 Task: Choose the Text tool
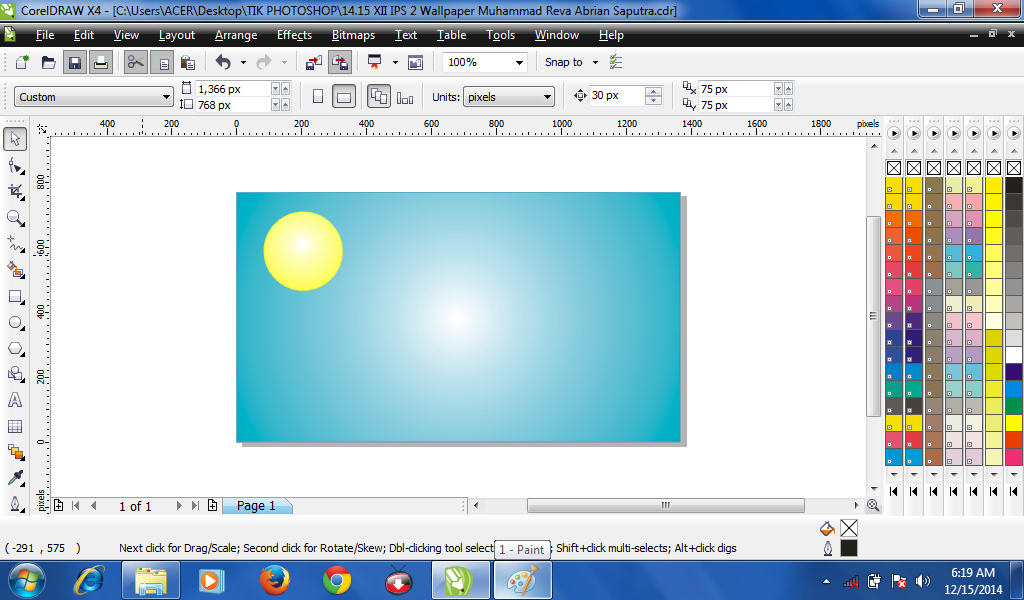click(x=14, y=400)
